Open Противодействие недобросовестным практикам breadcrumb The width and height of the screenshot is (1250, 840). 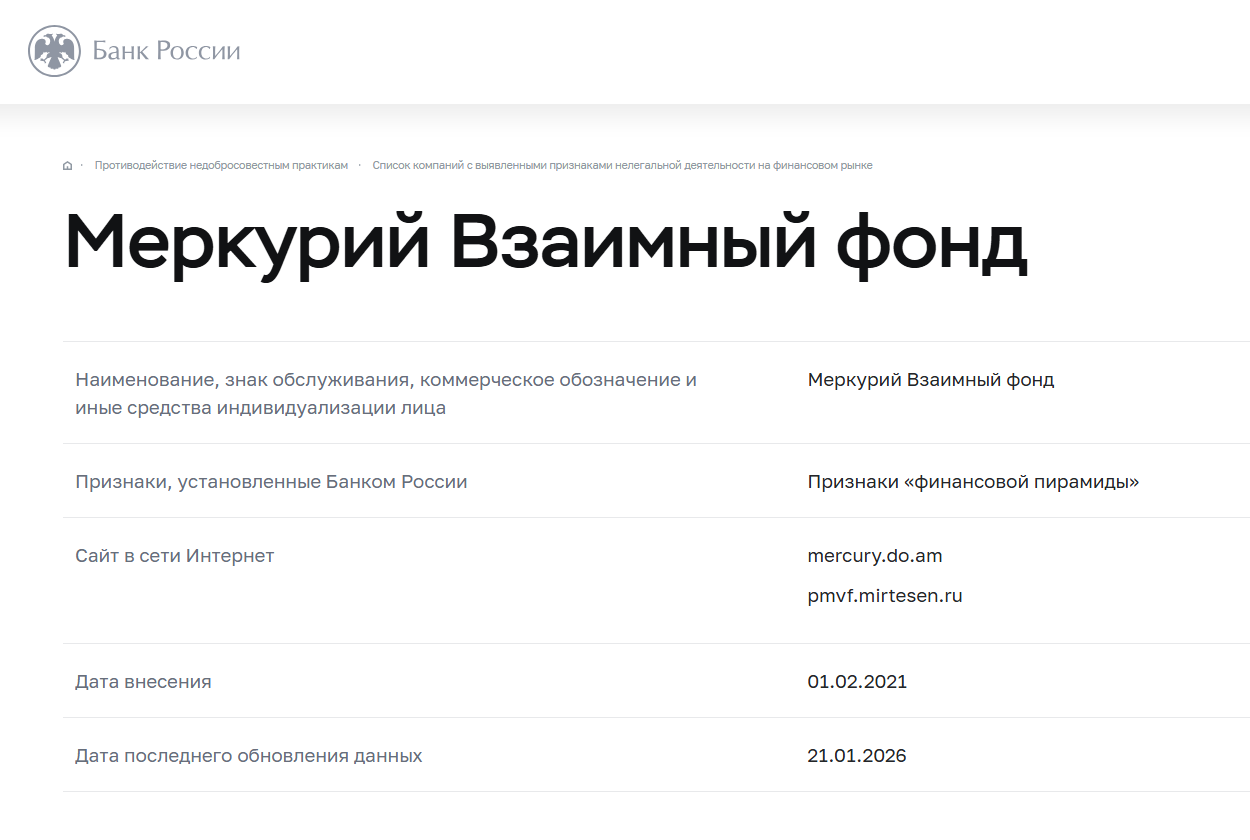click(x=221, y=165)
